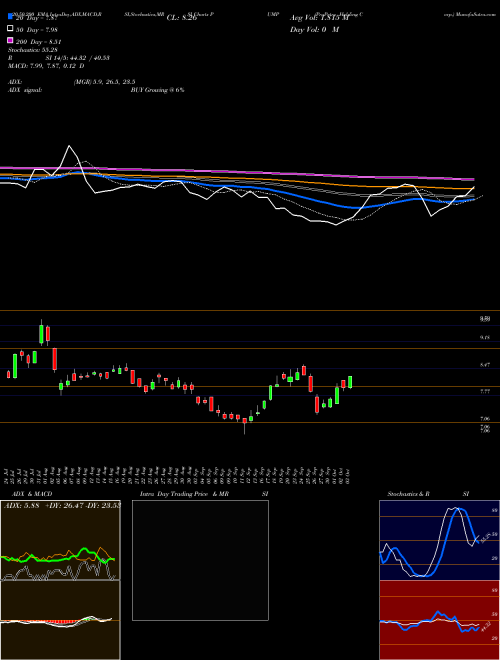500x660 pixels.
Task: Select the 'Stochastics: 55.28' line
Action: tap(33, 50)
